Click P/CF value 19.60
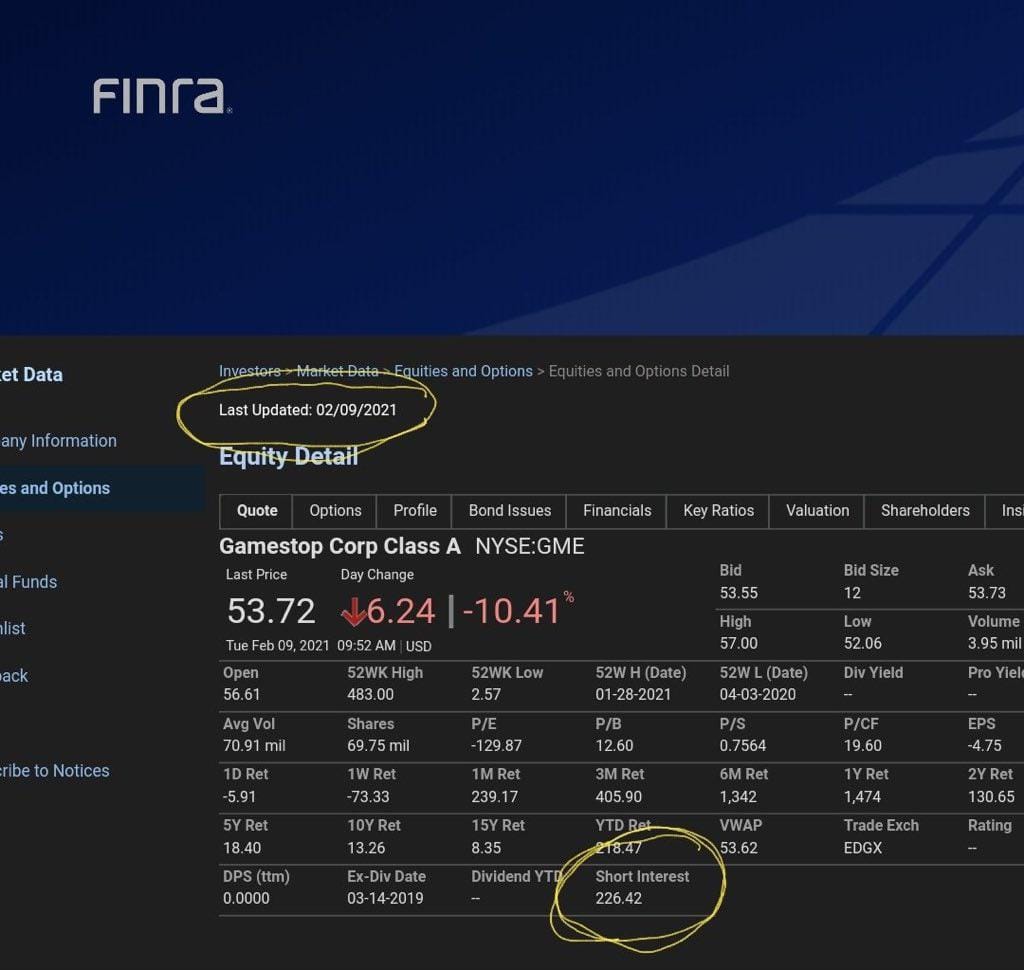The width and height of the screenshot is (1024, 970). 863,745
